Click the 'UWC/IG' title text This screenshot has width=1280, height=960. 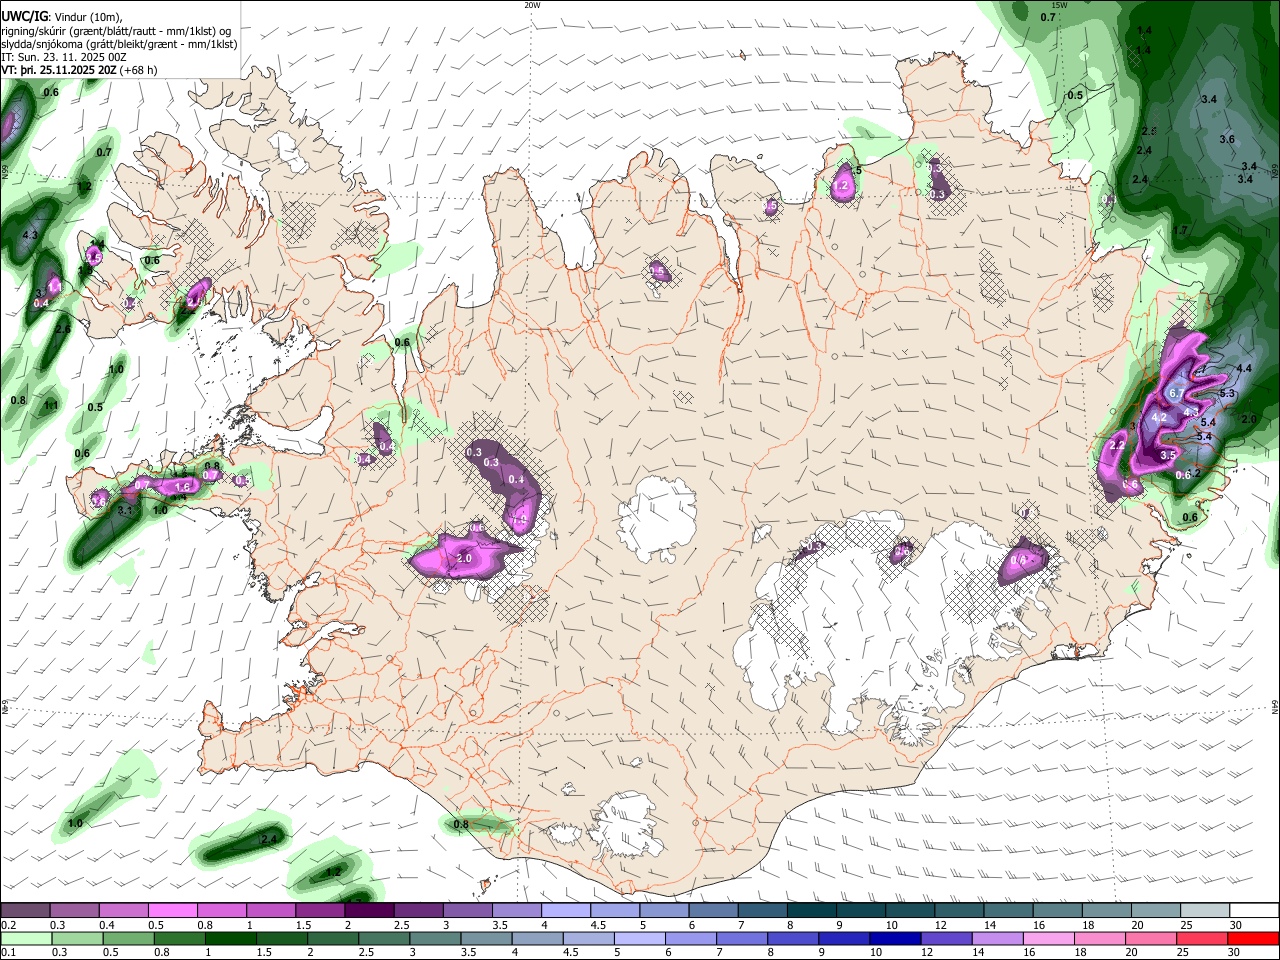[x=24, y=17]
